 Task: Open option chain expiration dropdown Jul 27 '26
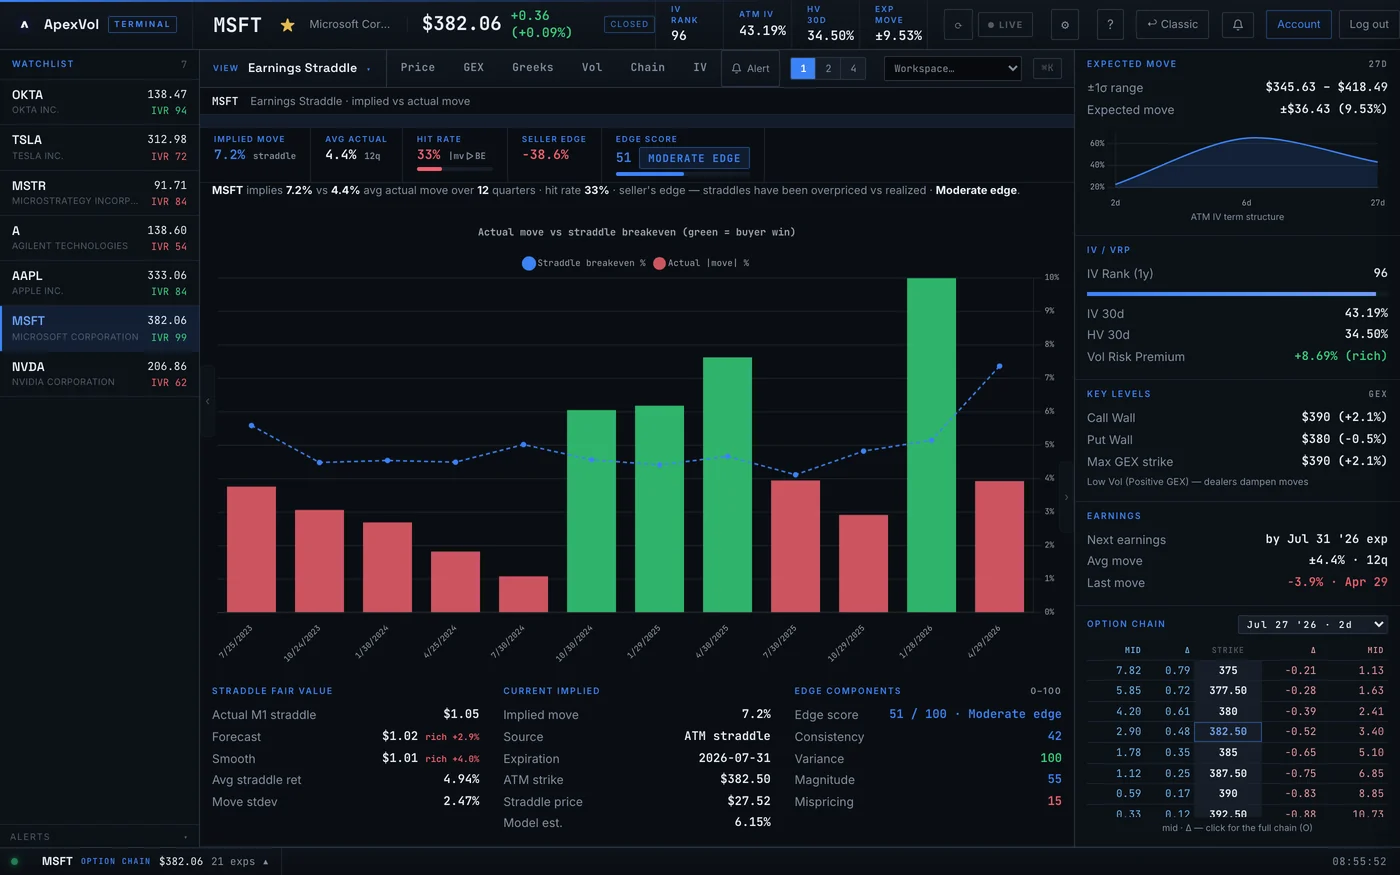1313,624
